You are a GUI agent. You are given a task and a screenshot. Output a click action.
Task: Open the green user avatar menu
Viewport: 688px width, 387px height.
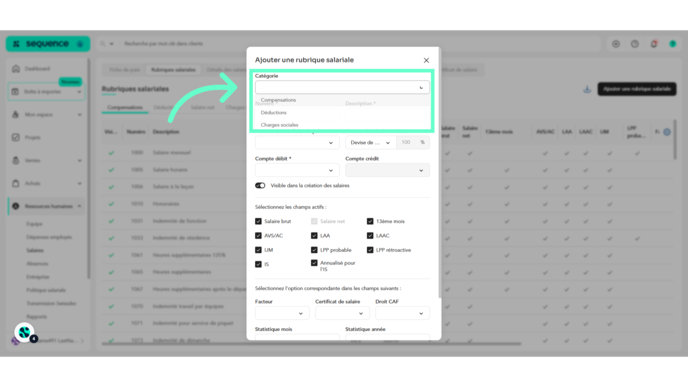click(673, 44)
